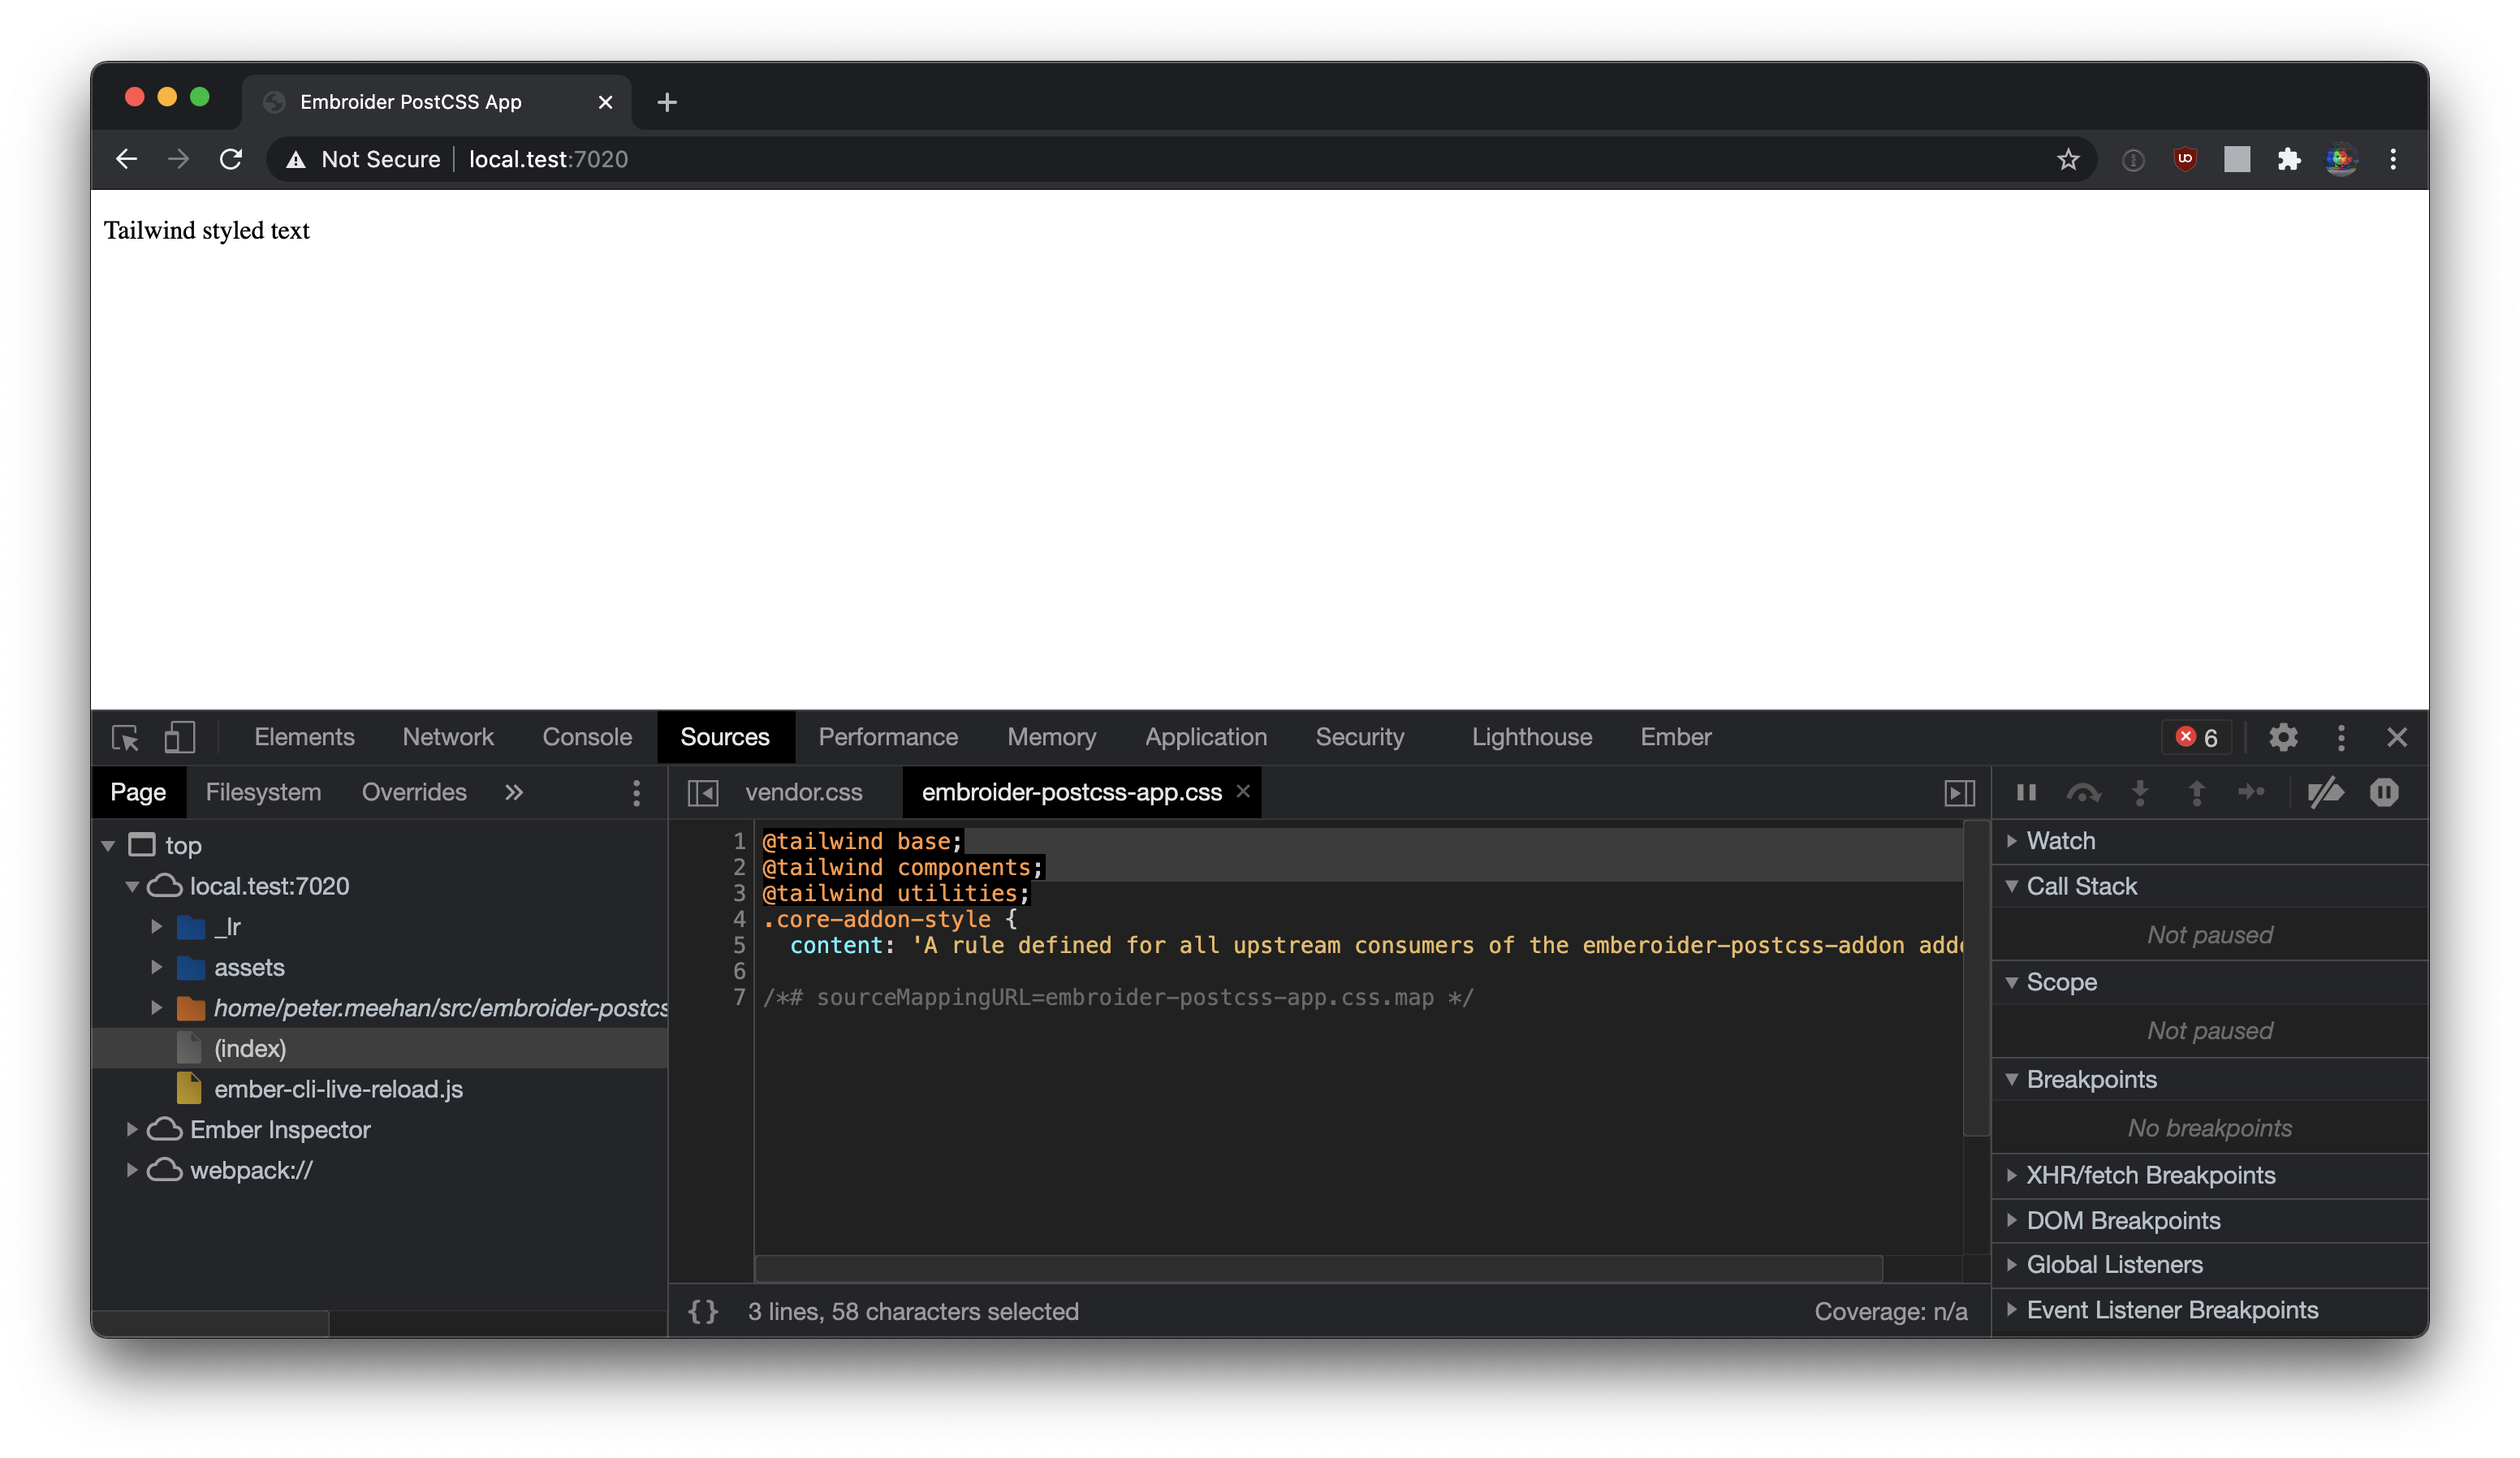The height and width of the screenshot is (1458, 2520).
Task: Close the embroider-postcss-app.css tab
Action: coord(1242,792)
